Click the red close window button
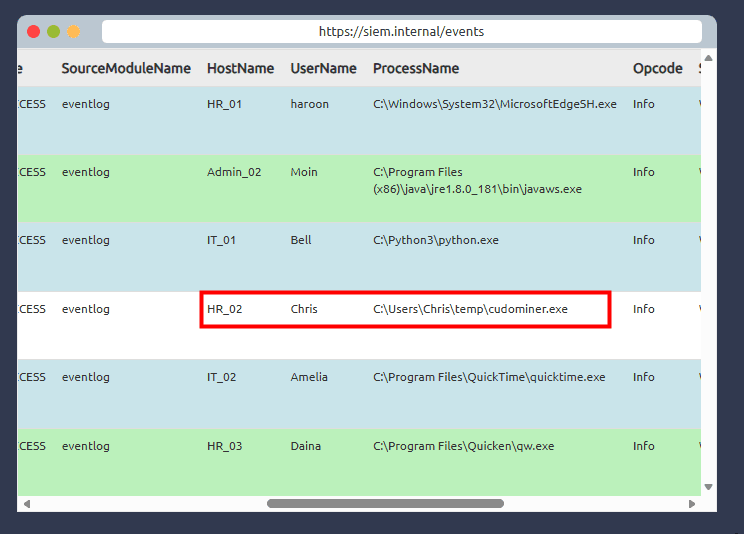 click(34, 32)
